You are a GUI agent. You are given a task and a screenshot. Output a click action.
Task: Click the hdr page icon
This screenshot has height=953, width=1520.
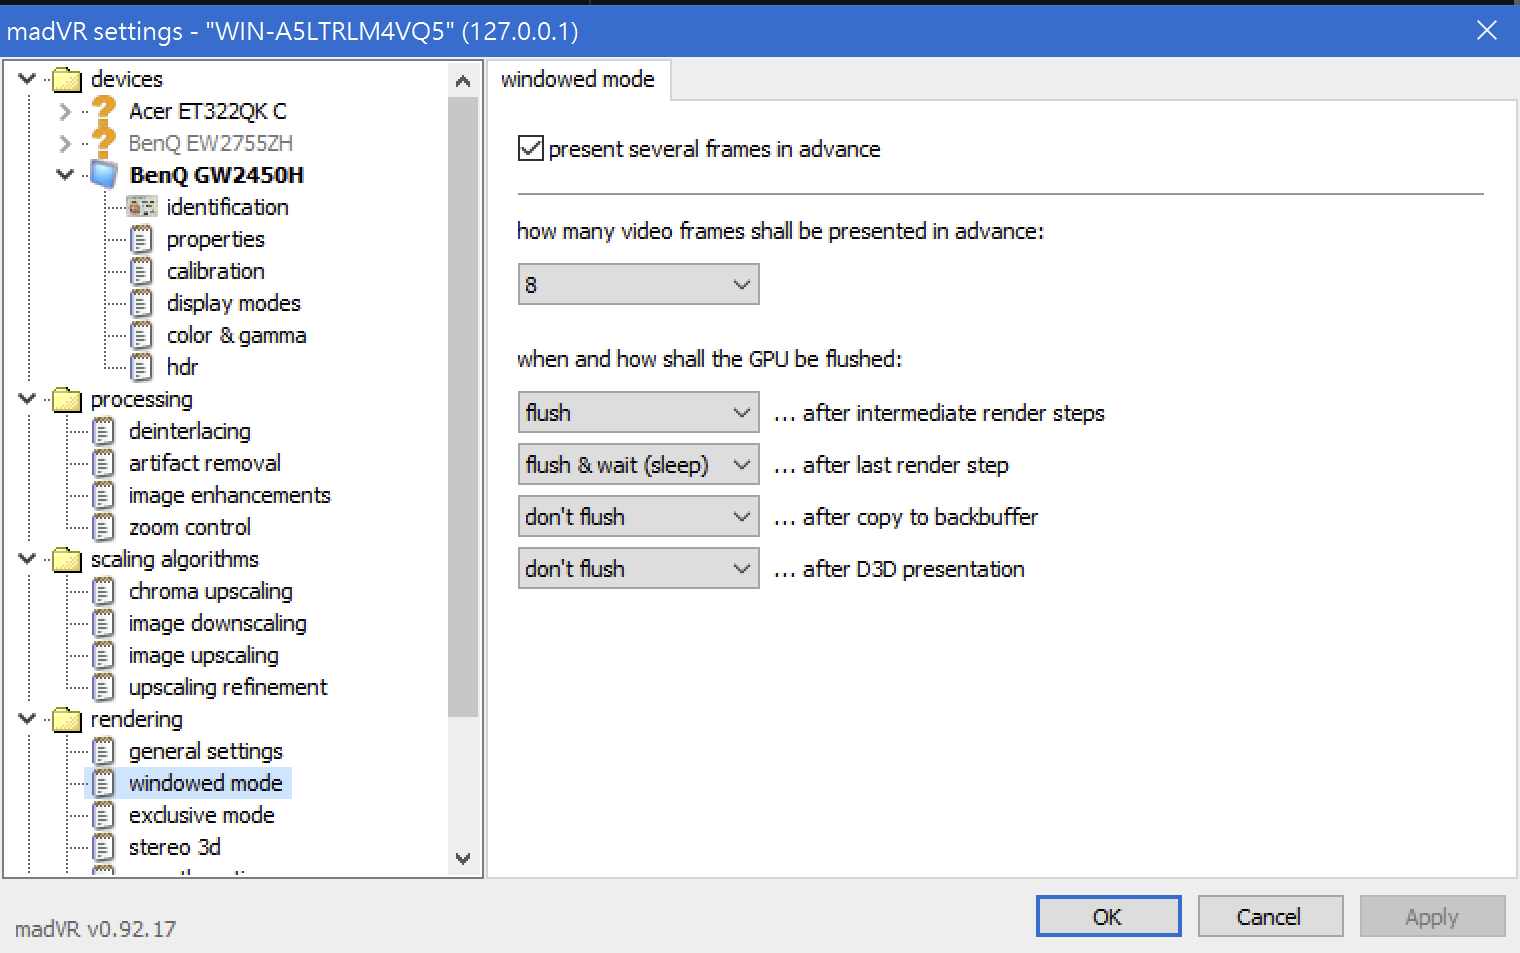point(142,367)
